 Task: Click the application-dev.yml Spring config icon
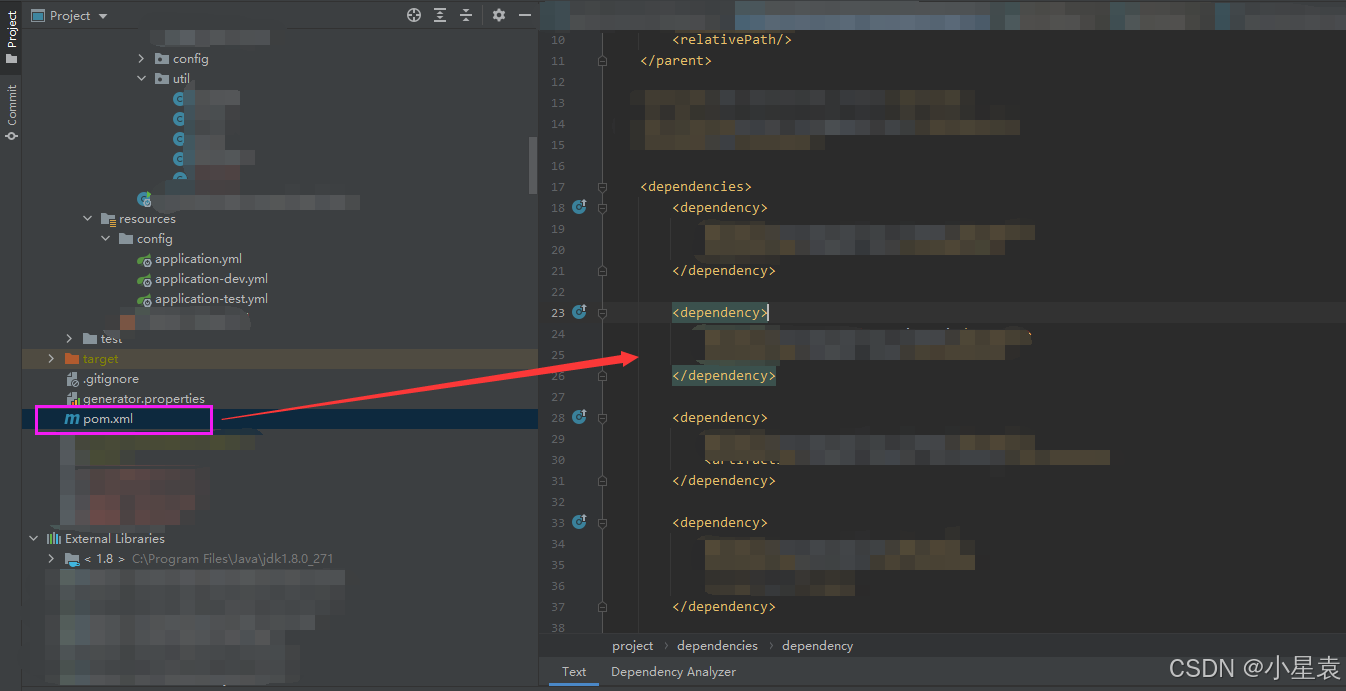pos(144,280)
